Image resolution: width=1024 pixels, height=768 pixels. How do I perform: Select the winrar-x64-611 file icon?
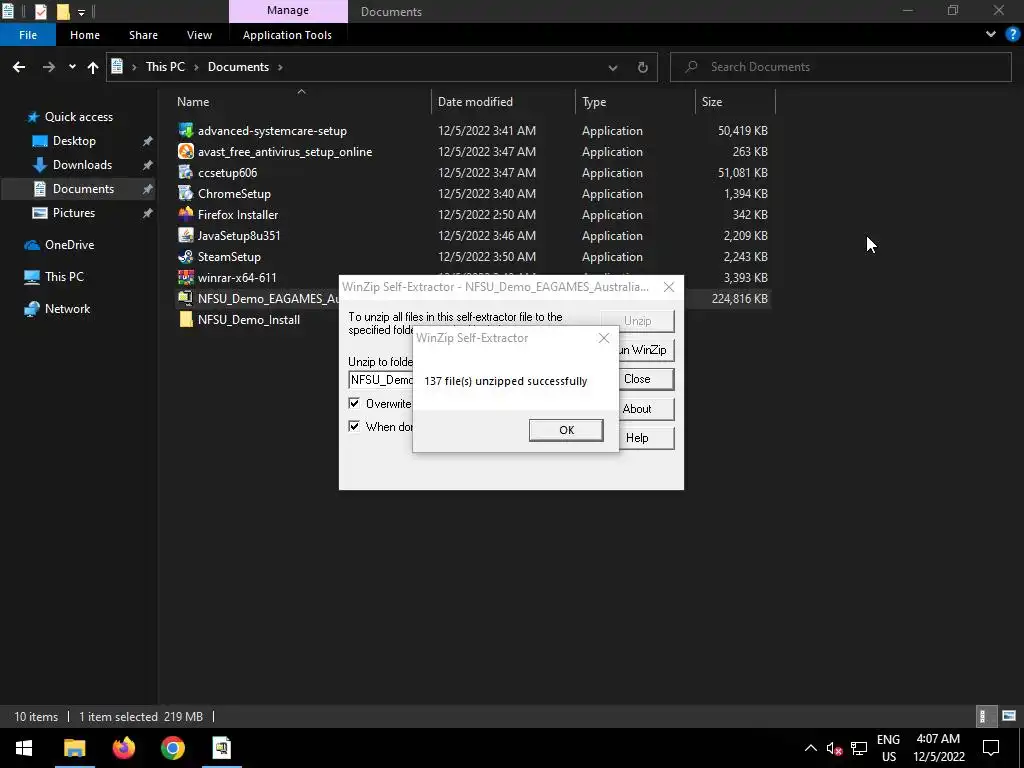click(x=186, y=278)
